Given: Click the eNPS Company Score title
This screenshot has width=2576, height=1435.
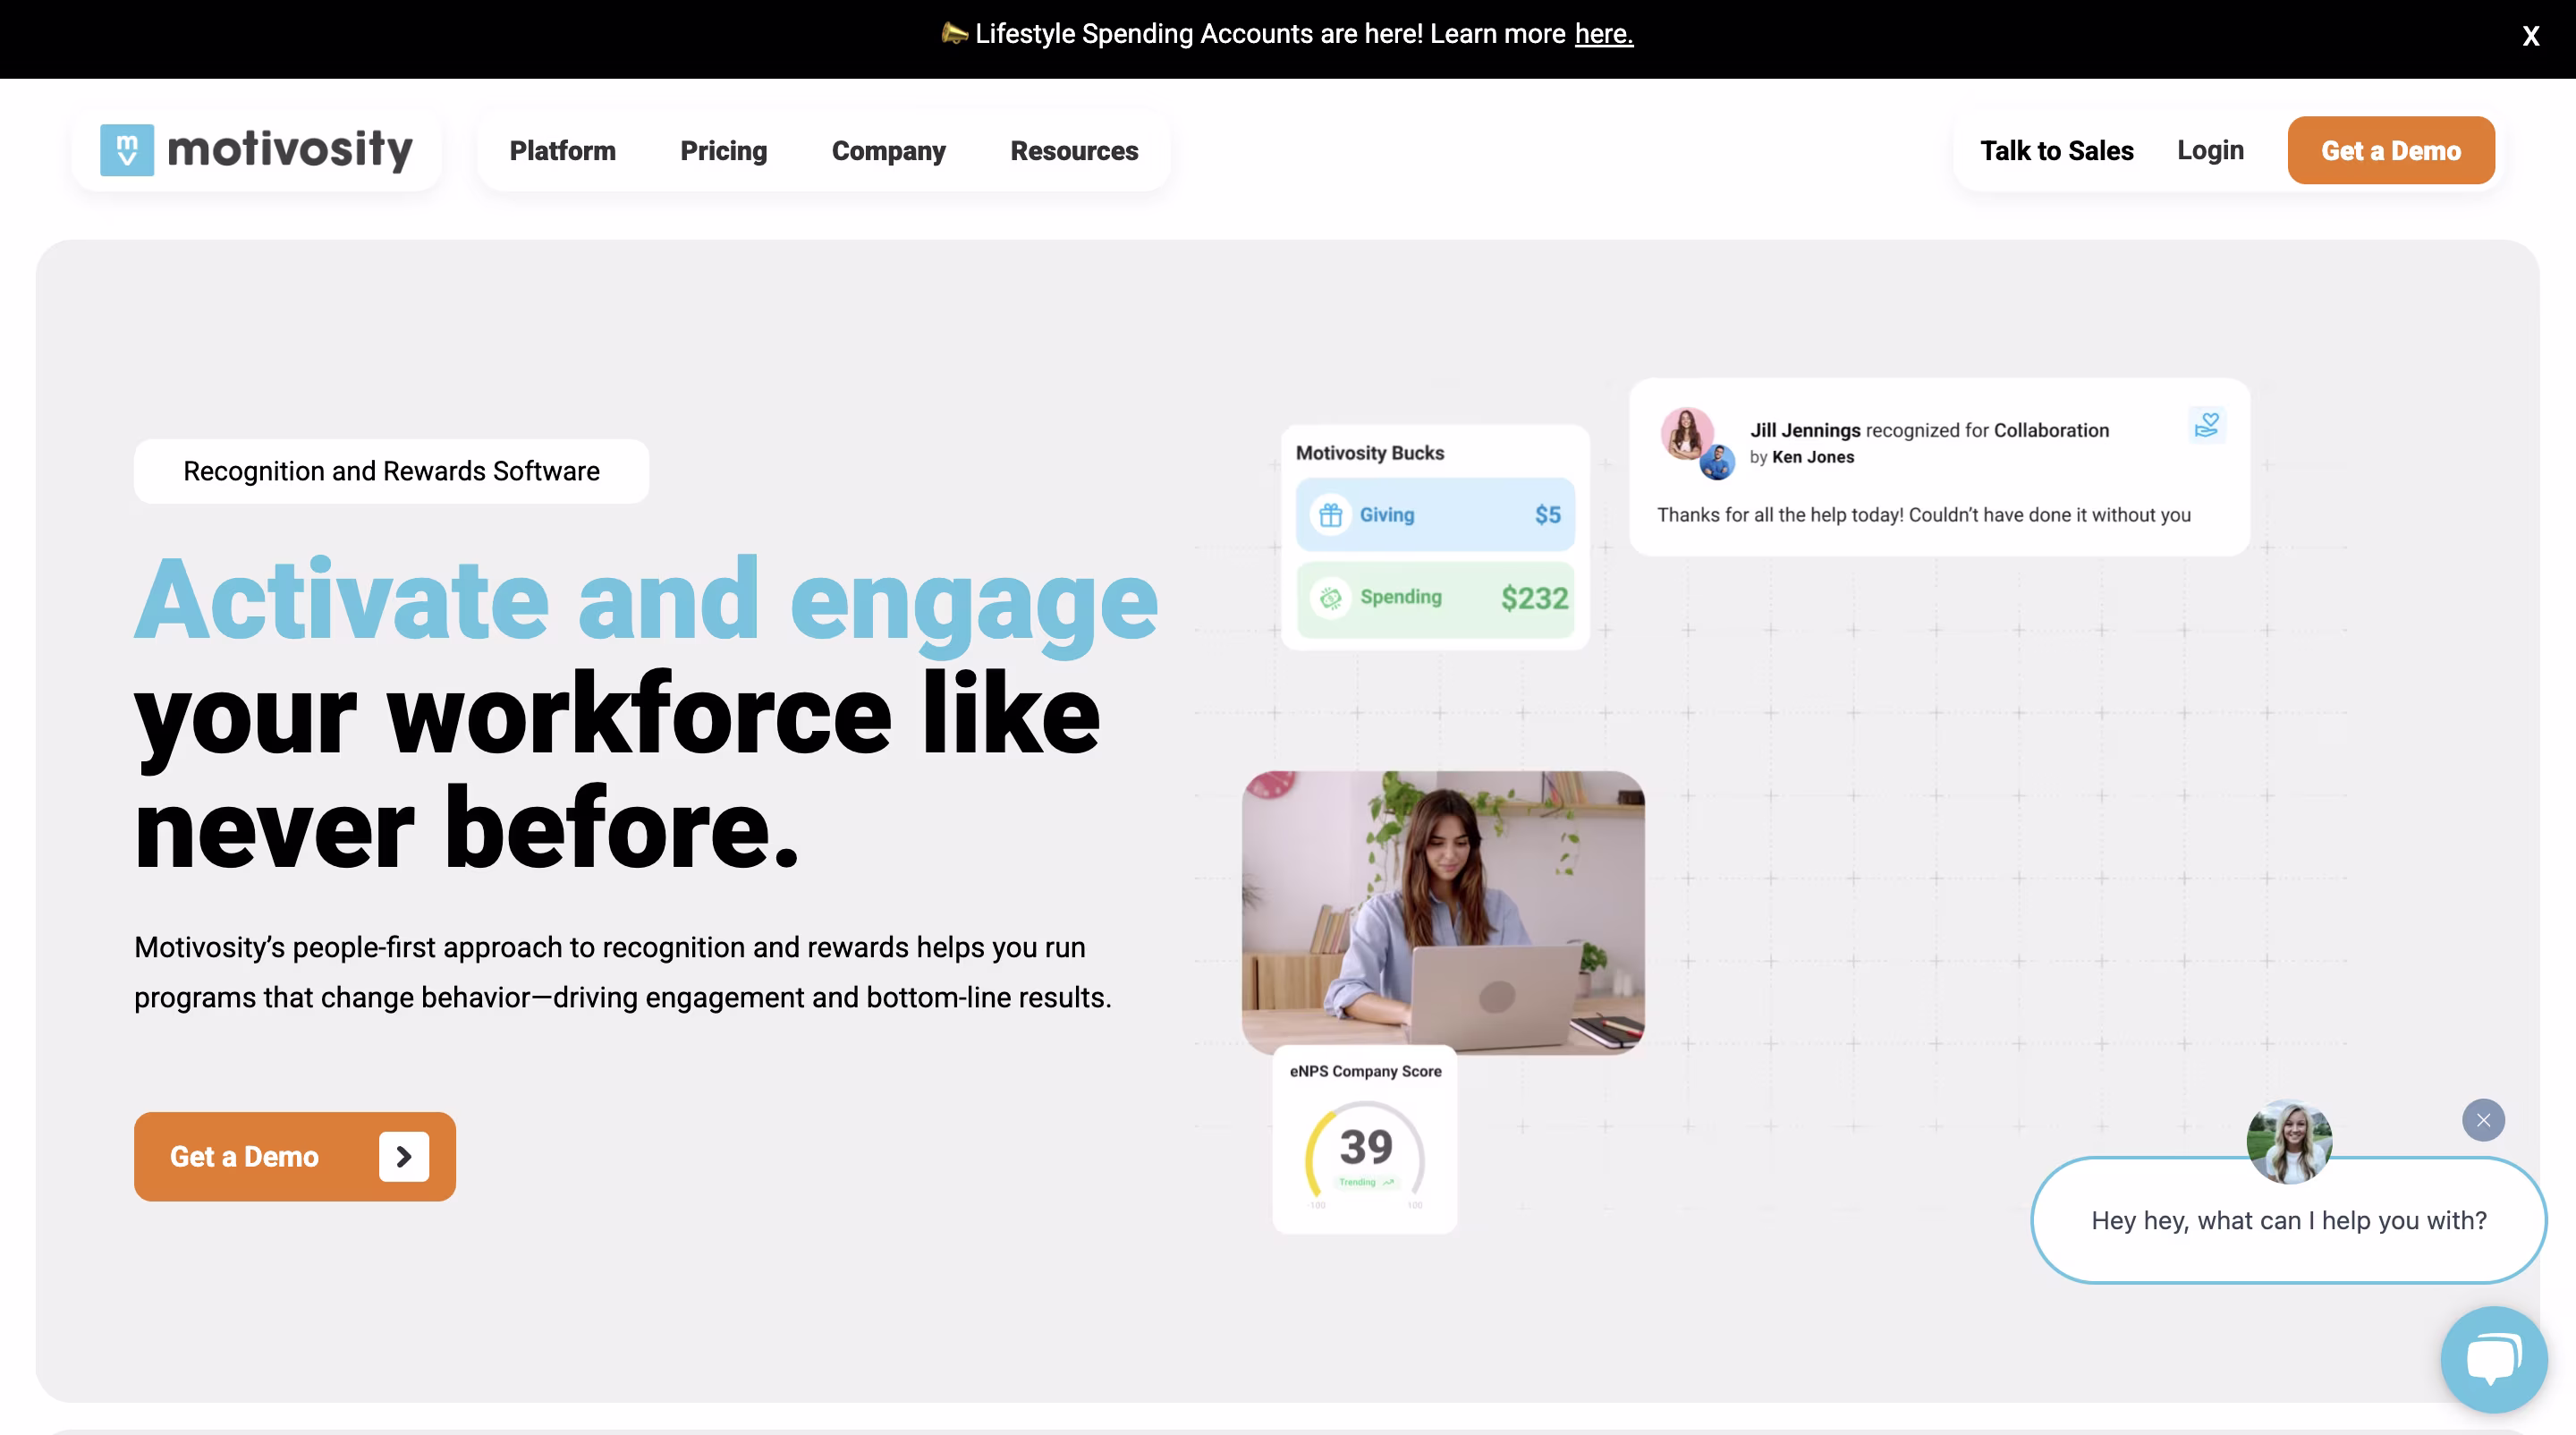Looking at the screenshot, I should (1365, 1071).
